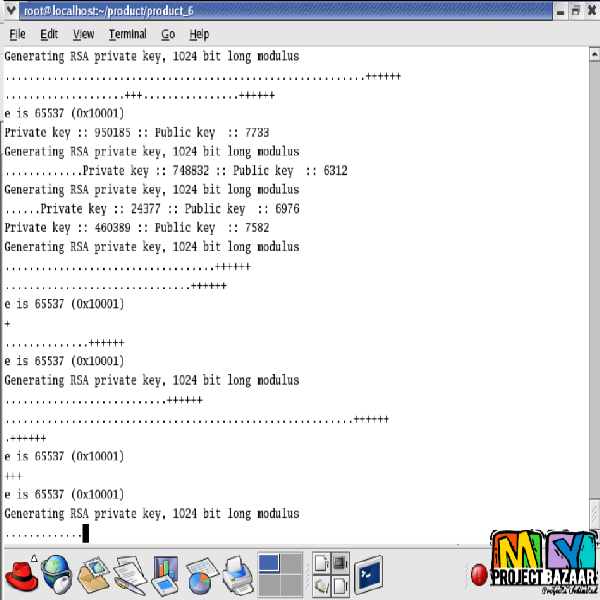
Task: Open the email client envelope icon
Action: tap(93, 575)
